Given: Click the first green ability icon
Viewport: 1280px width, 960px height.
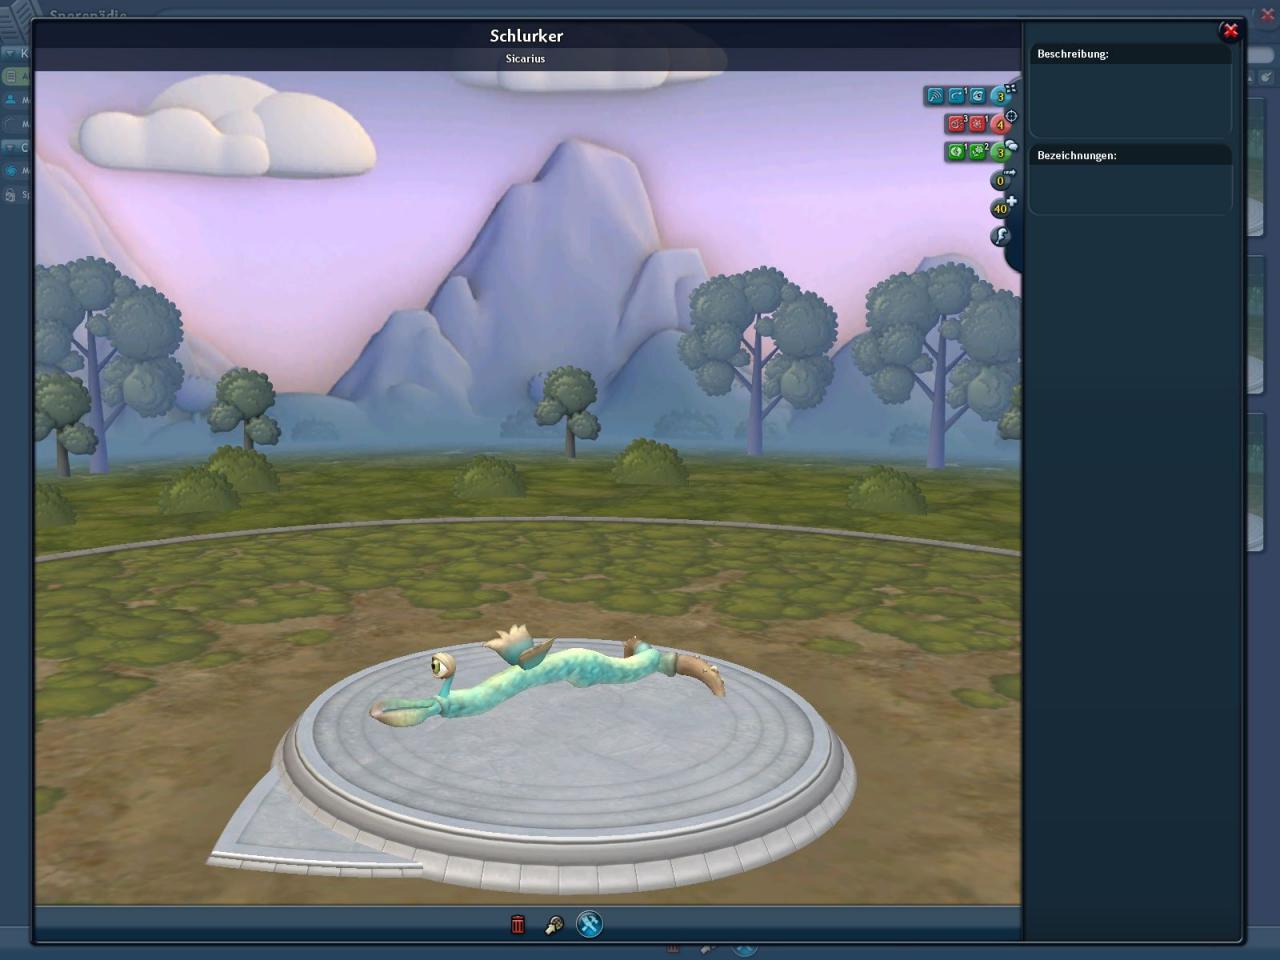Looking at the screenshot, I should click(x=957, y=152).
